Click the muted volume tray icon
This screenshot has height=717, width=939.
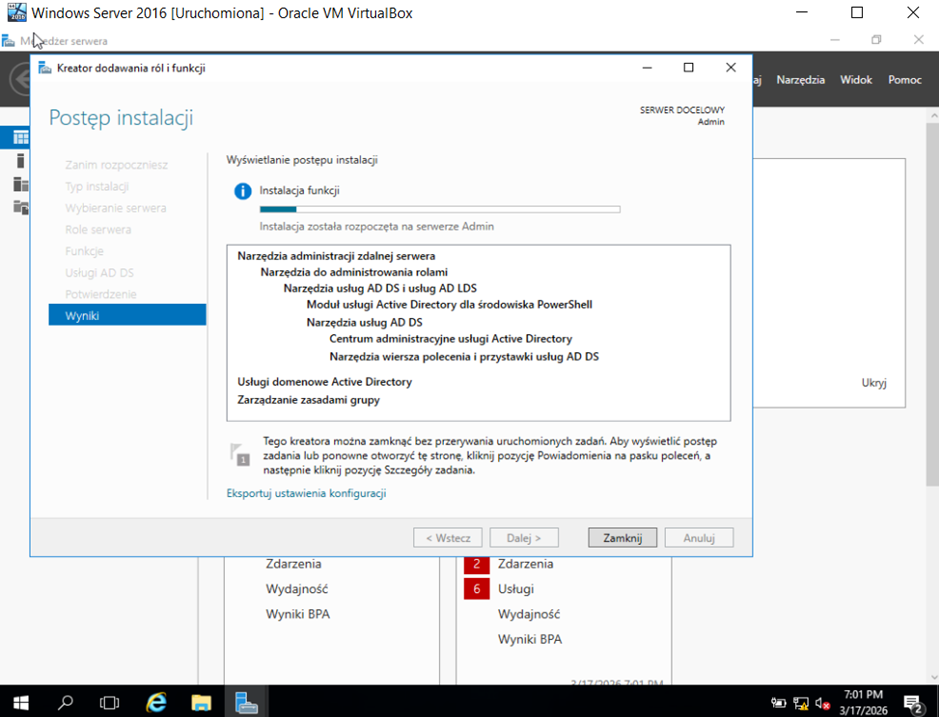(x=823, y=703)
